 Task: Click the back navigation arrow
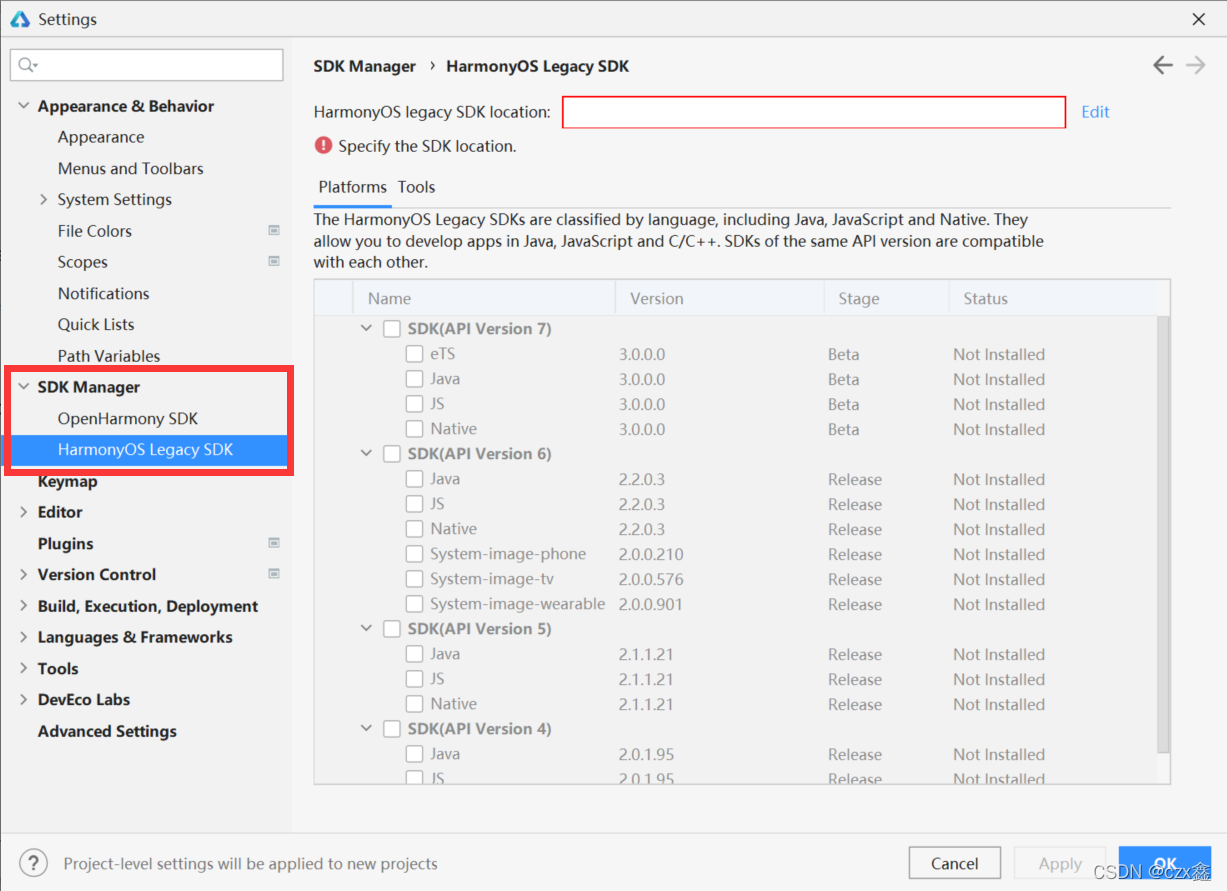[x=1162, y=65]
